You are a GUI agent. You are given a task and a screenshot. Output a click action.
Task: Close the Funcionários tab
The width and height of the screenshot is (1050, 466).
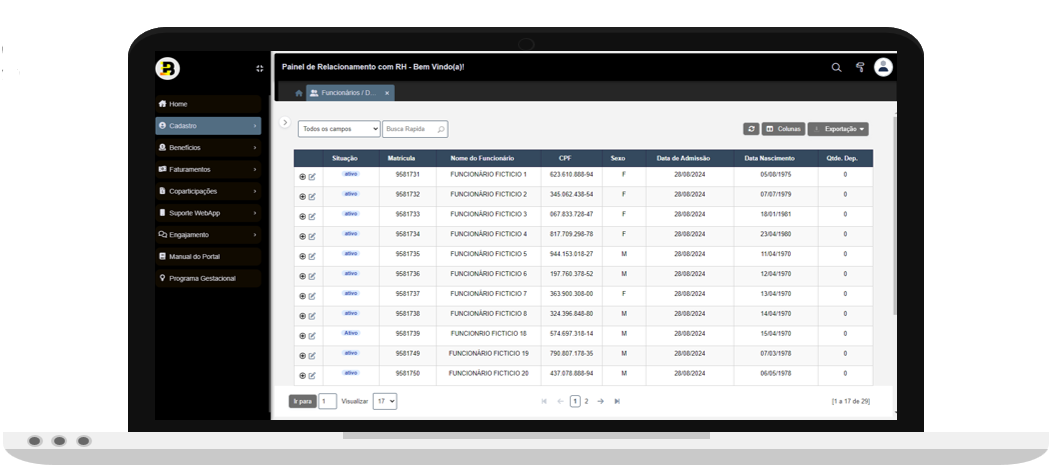click(x=387, y=93)
